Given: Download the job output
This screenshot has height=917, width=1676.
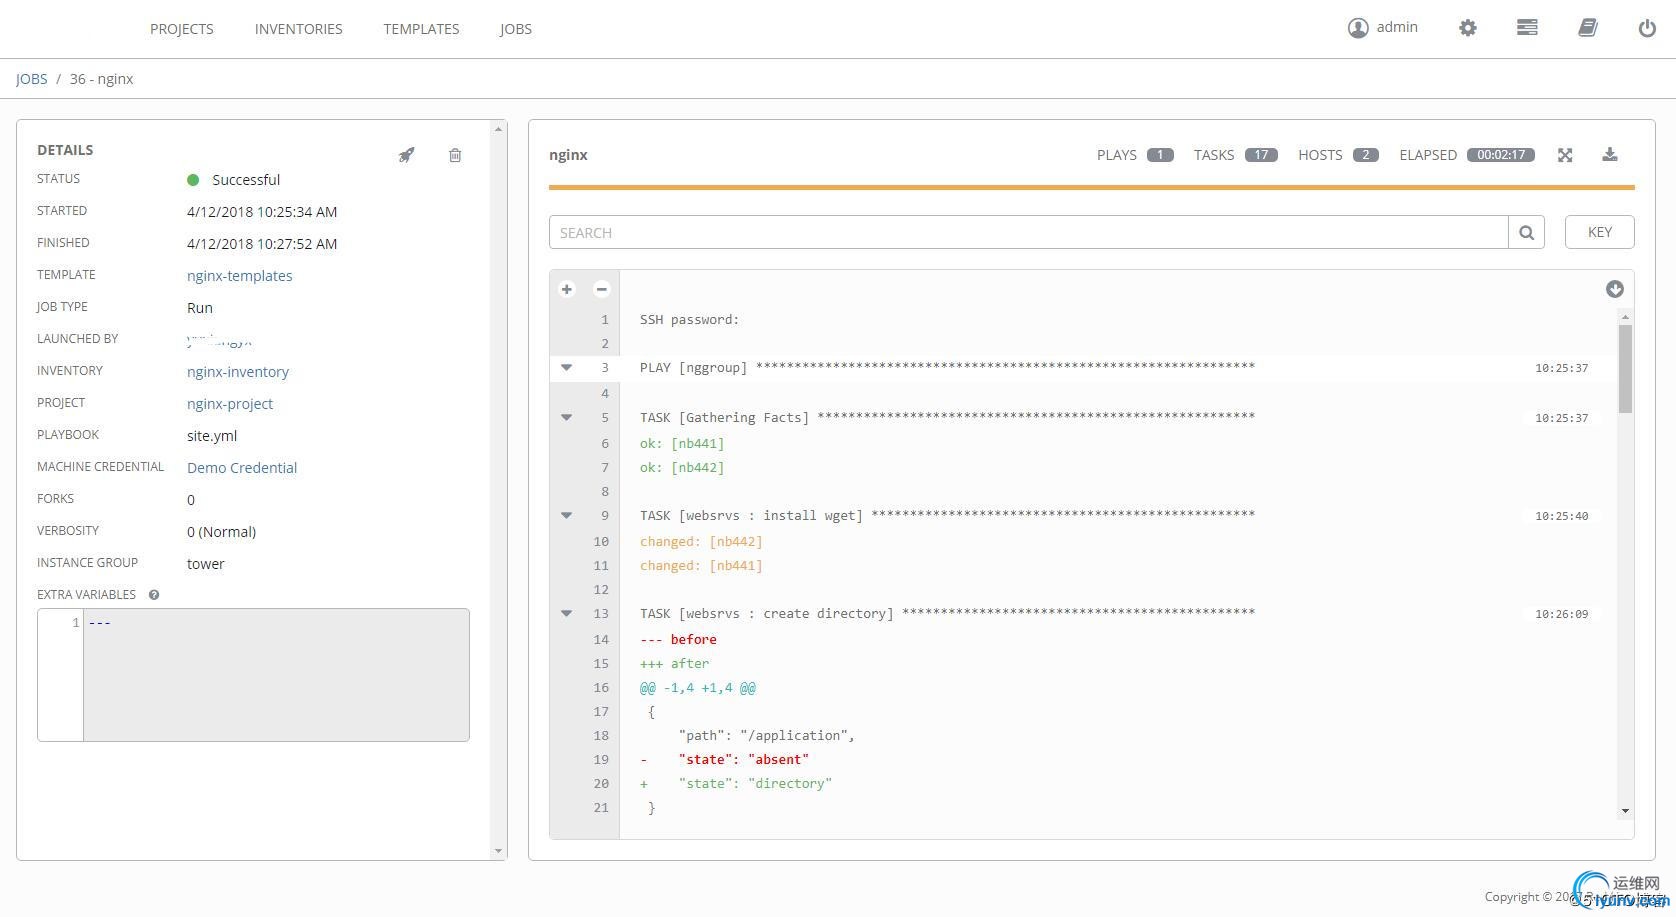Looking at the screenshot, I should click(x=1609, y=155).
